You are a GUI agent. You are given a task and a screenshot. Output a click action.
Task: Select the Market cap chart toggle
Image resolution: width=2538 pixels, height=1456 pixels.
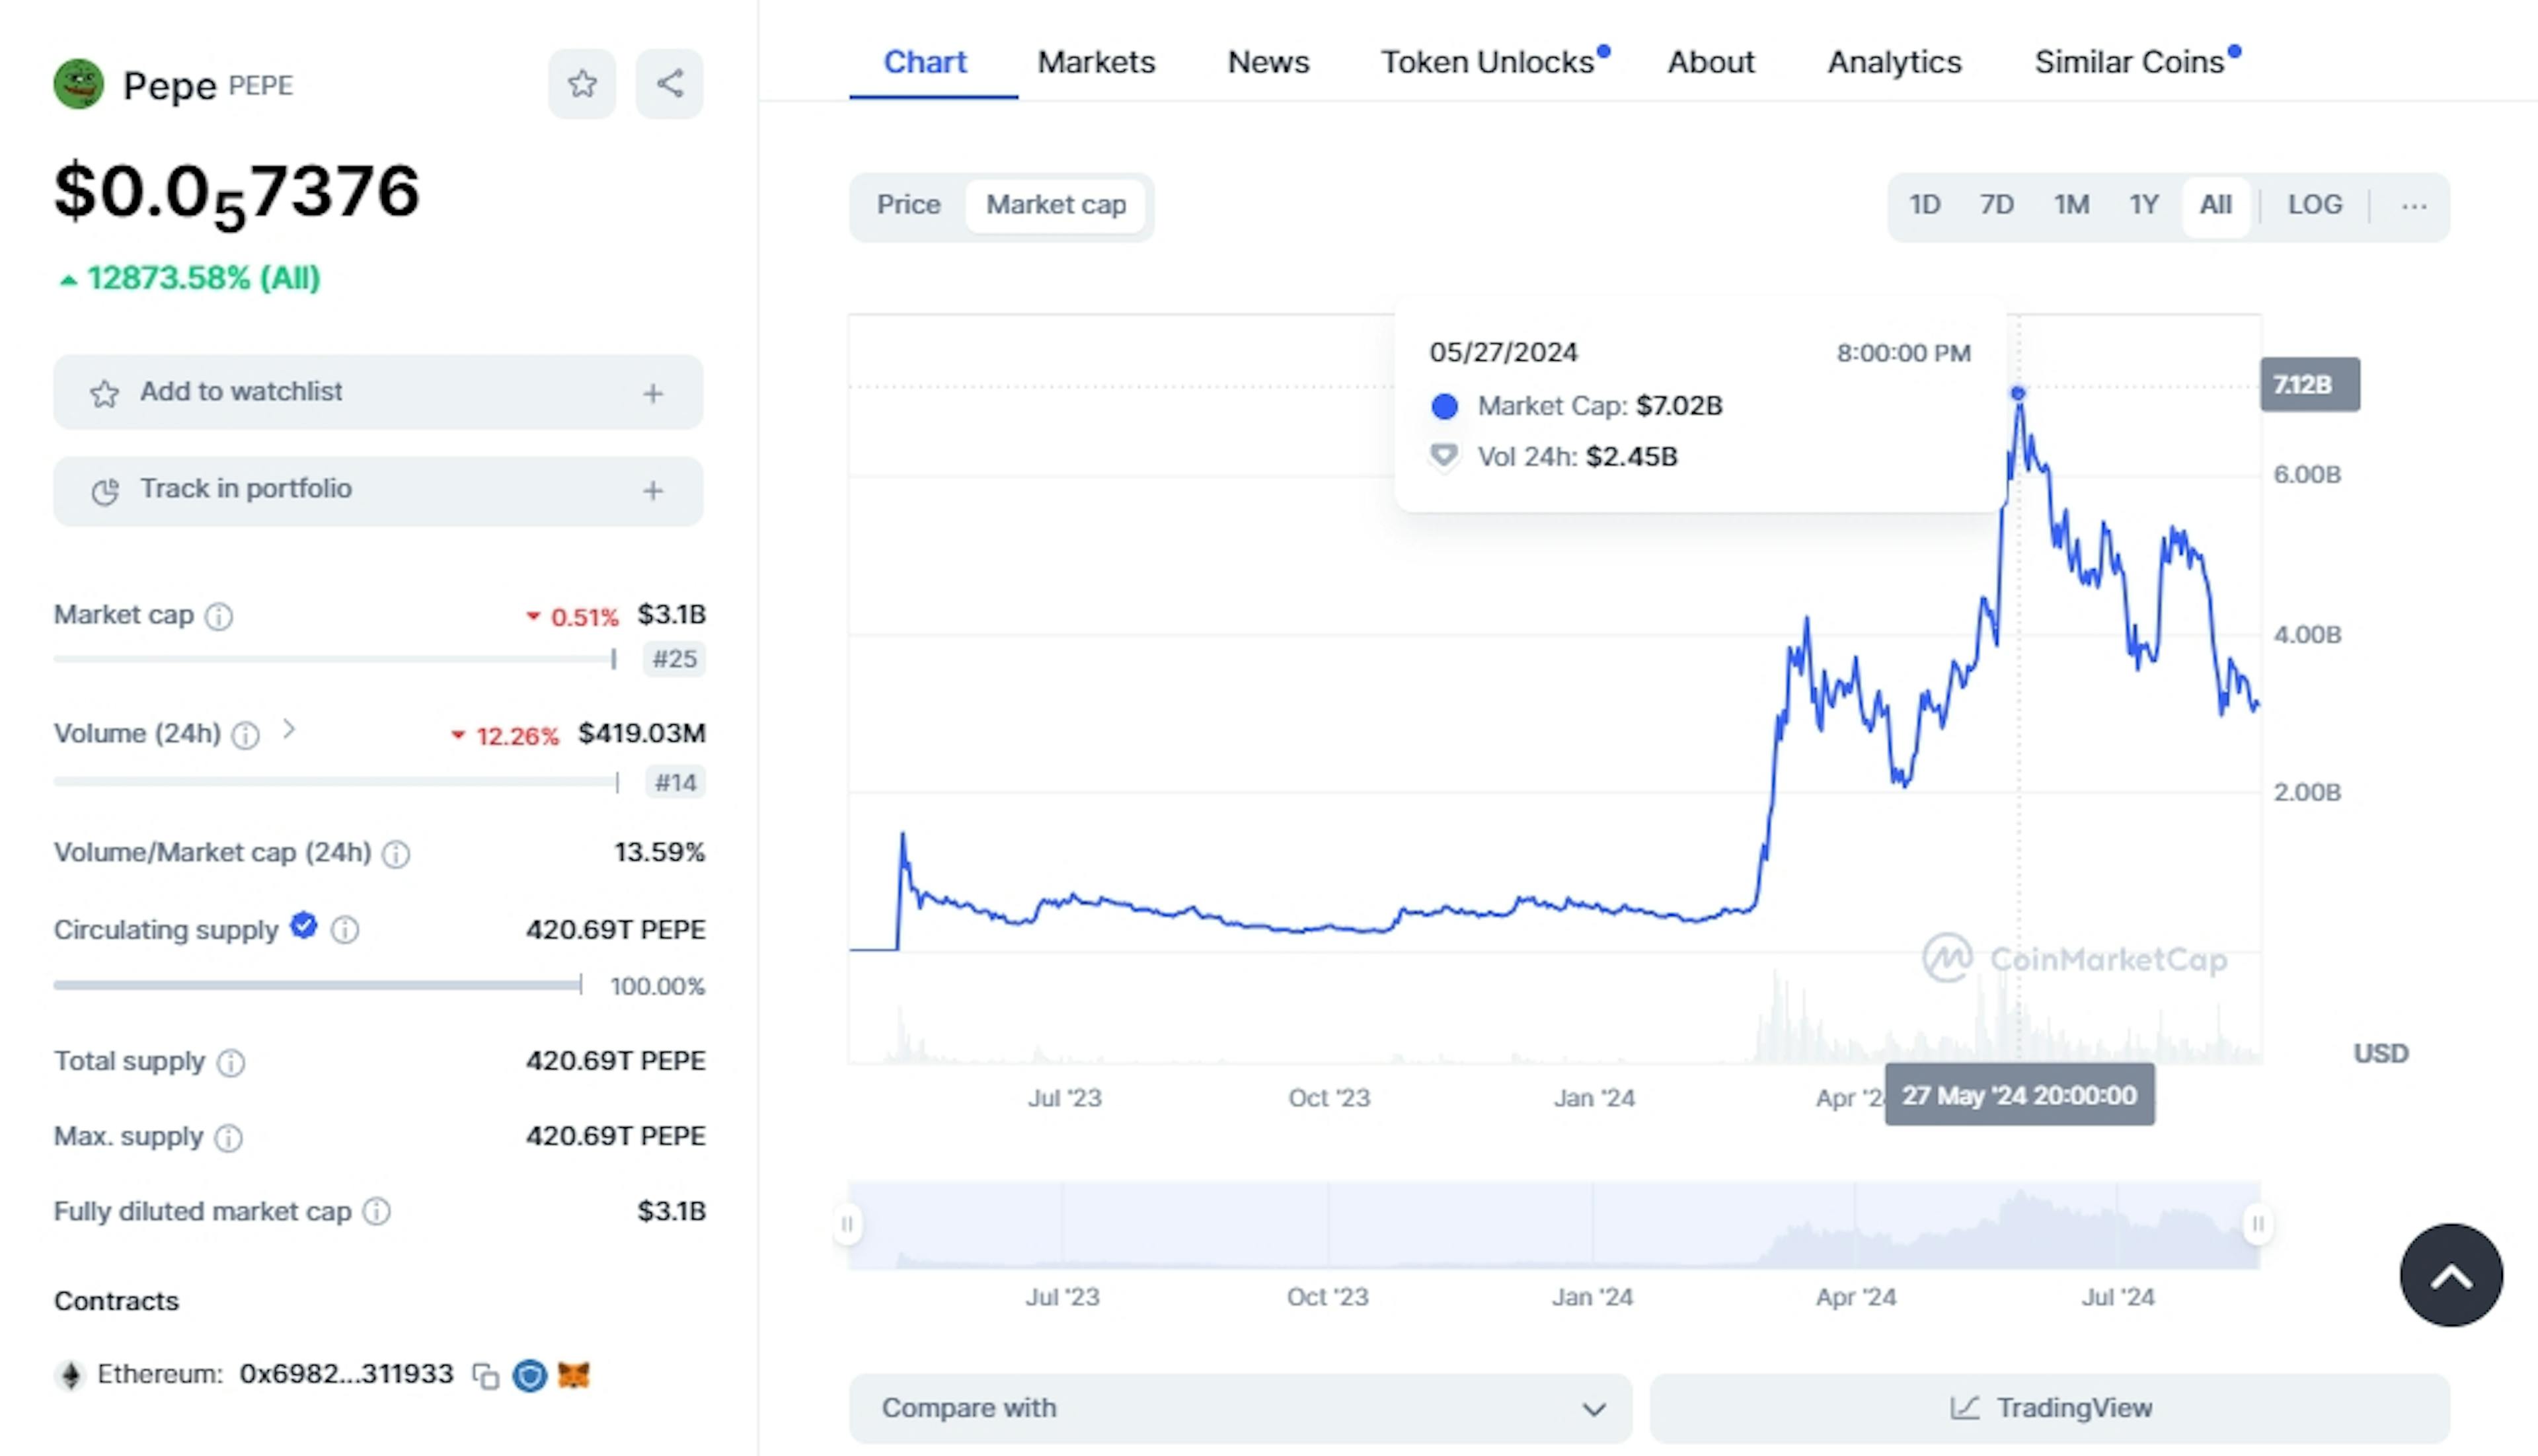coord(1055,204)
